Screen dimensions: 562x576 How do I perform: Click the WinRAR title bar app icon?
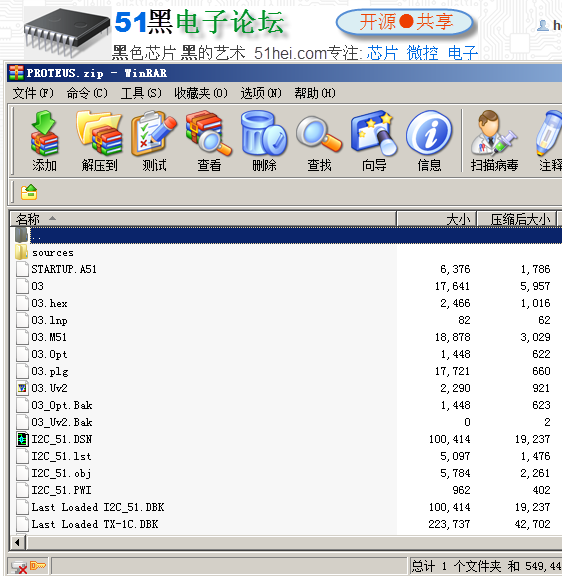tap(16, 73)
